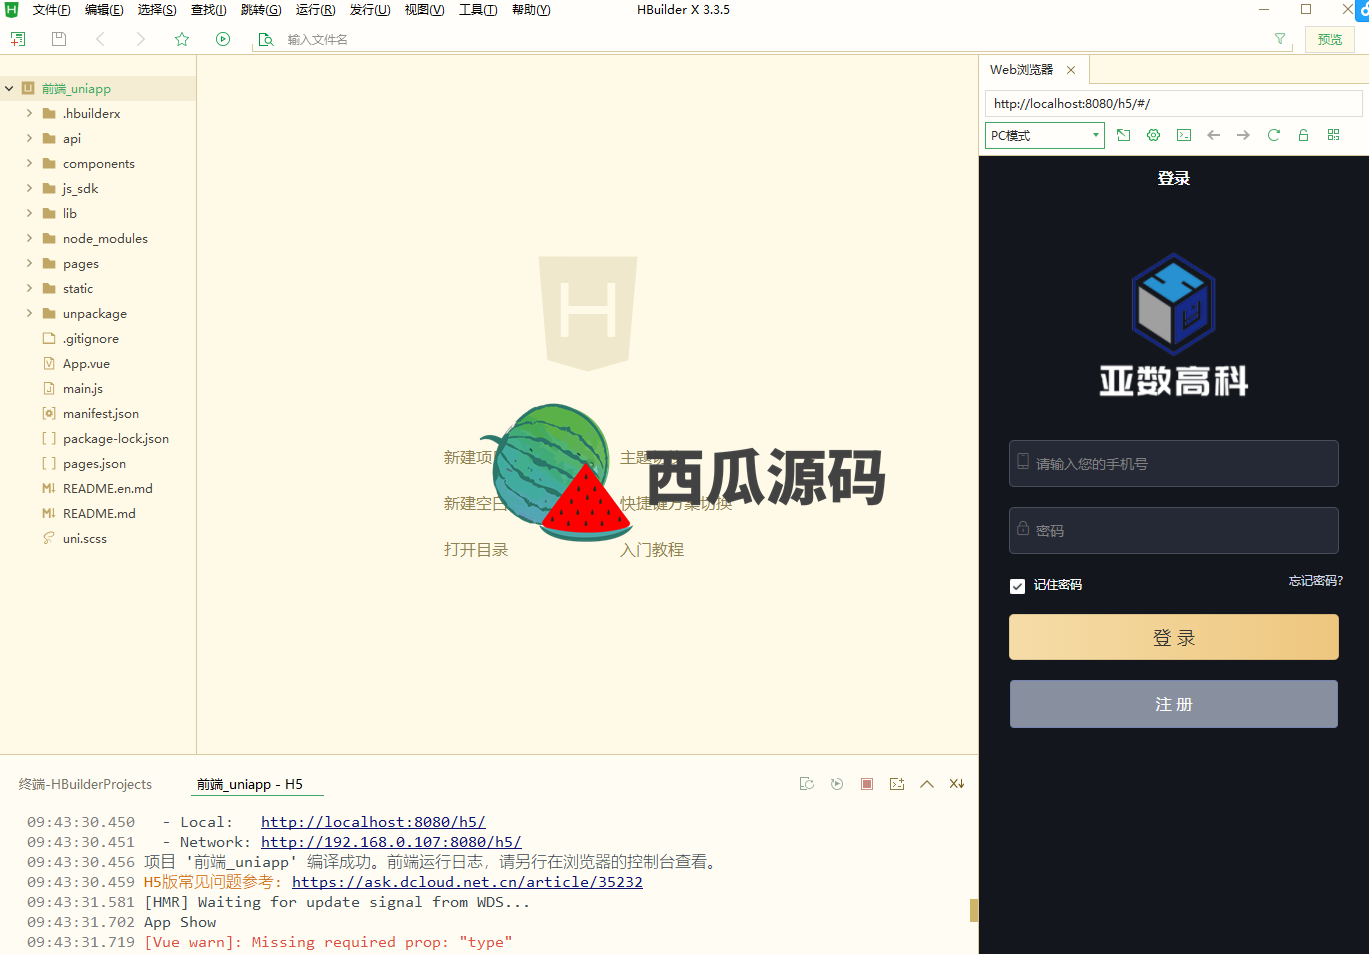The image size is (1369, 954).
Task: Open a new terminal with plus icon
Action: 897,784
